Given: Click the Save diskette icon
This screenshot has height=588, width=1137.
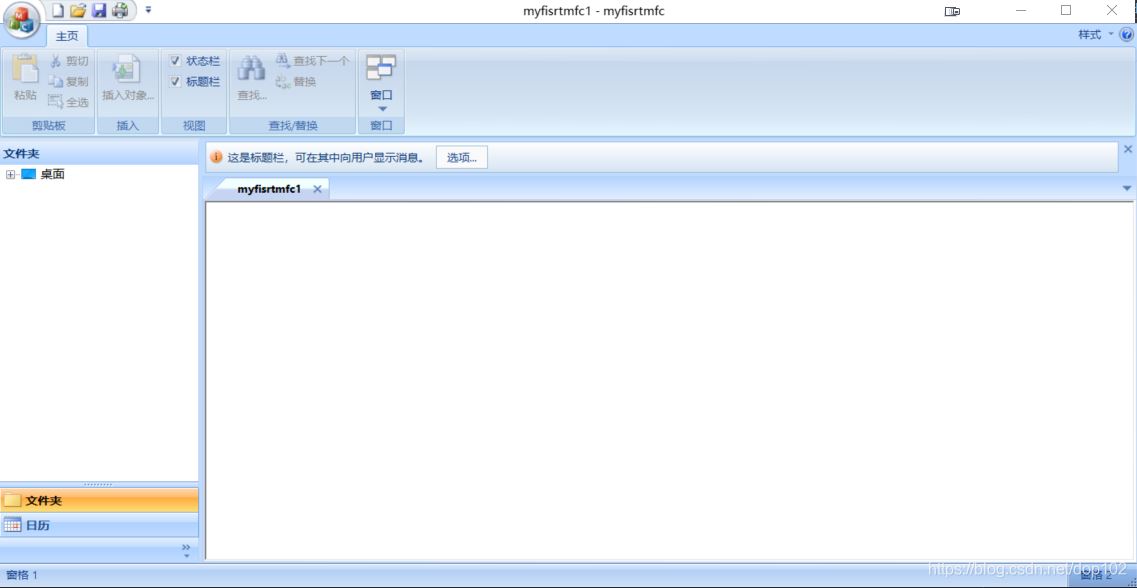Looking at the screenshot, I should click(99, 10).
